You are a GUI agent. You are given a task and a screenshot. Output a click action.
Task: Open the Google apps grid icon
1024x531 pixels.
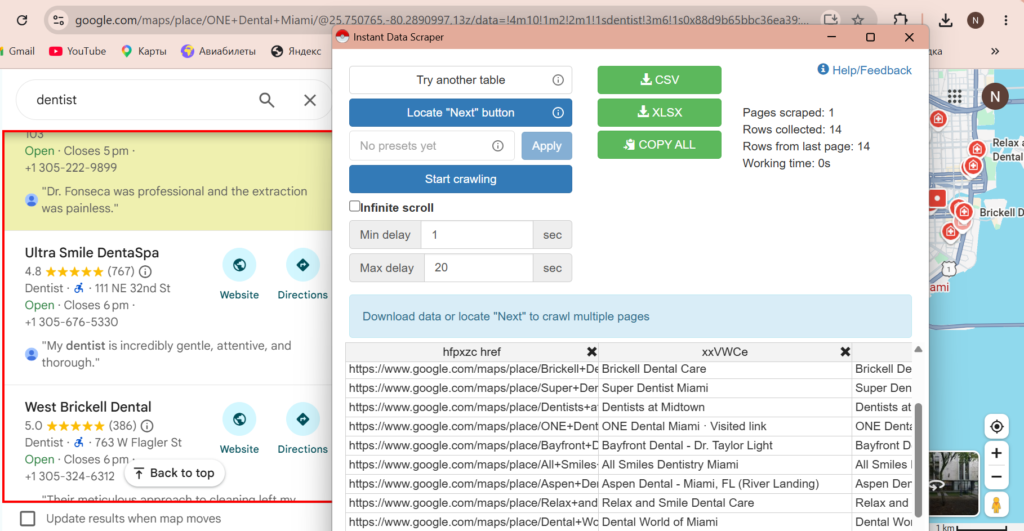click(955, 97)
